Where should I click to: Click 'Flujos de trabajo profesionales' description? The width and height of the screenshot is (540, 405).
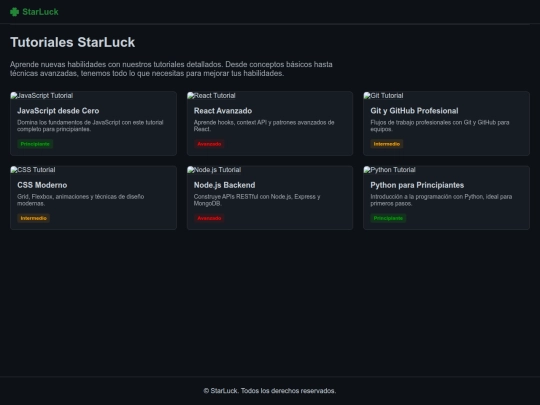440,126
